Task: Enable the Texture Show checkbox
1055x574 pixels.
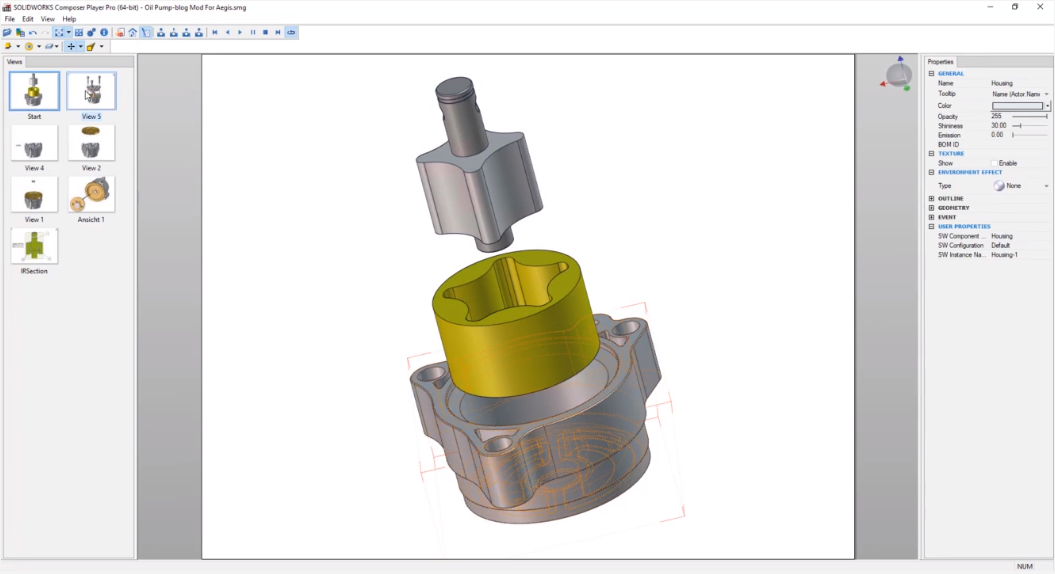Action: pyautogui.click(x=995, y=163)
